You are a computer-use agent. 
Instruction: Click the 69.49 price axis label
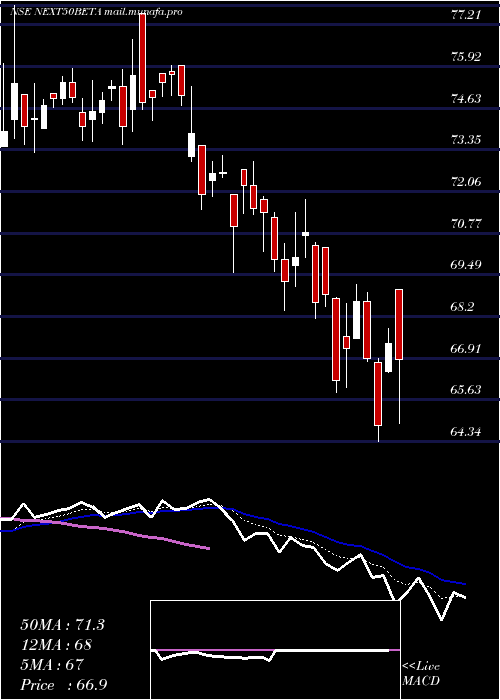[x=466, y=264]
